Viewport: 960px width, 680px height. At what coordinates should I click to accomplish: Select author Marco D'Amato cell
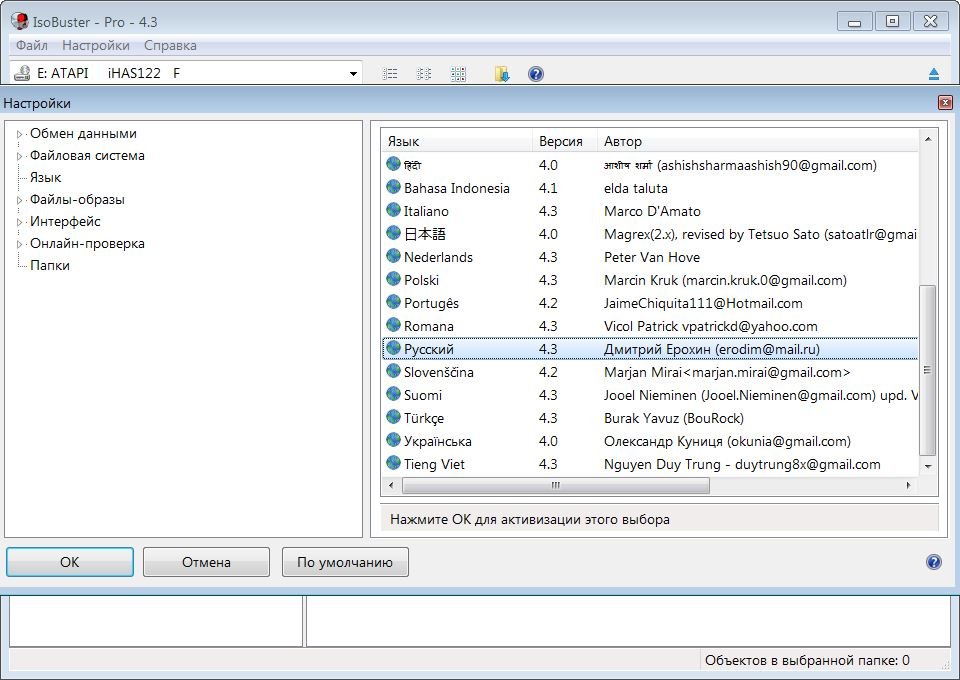click(x=652, y=211)
